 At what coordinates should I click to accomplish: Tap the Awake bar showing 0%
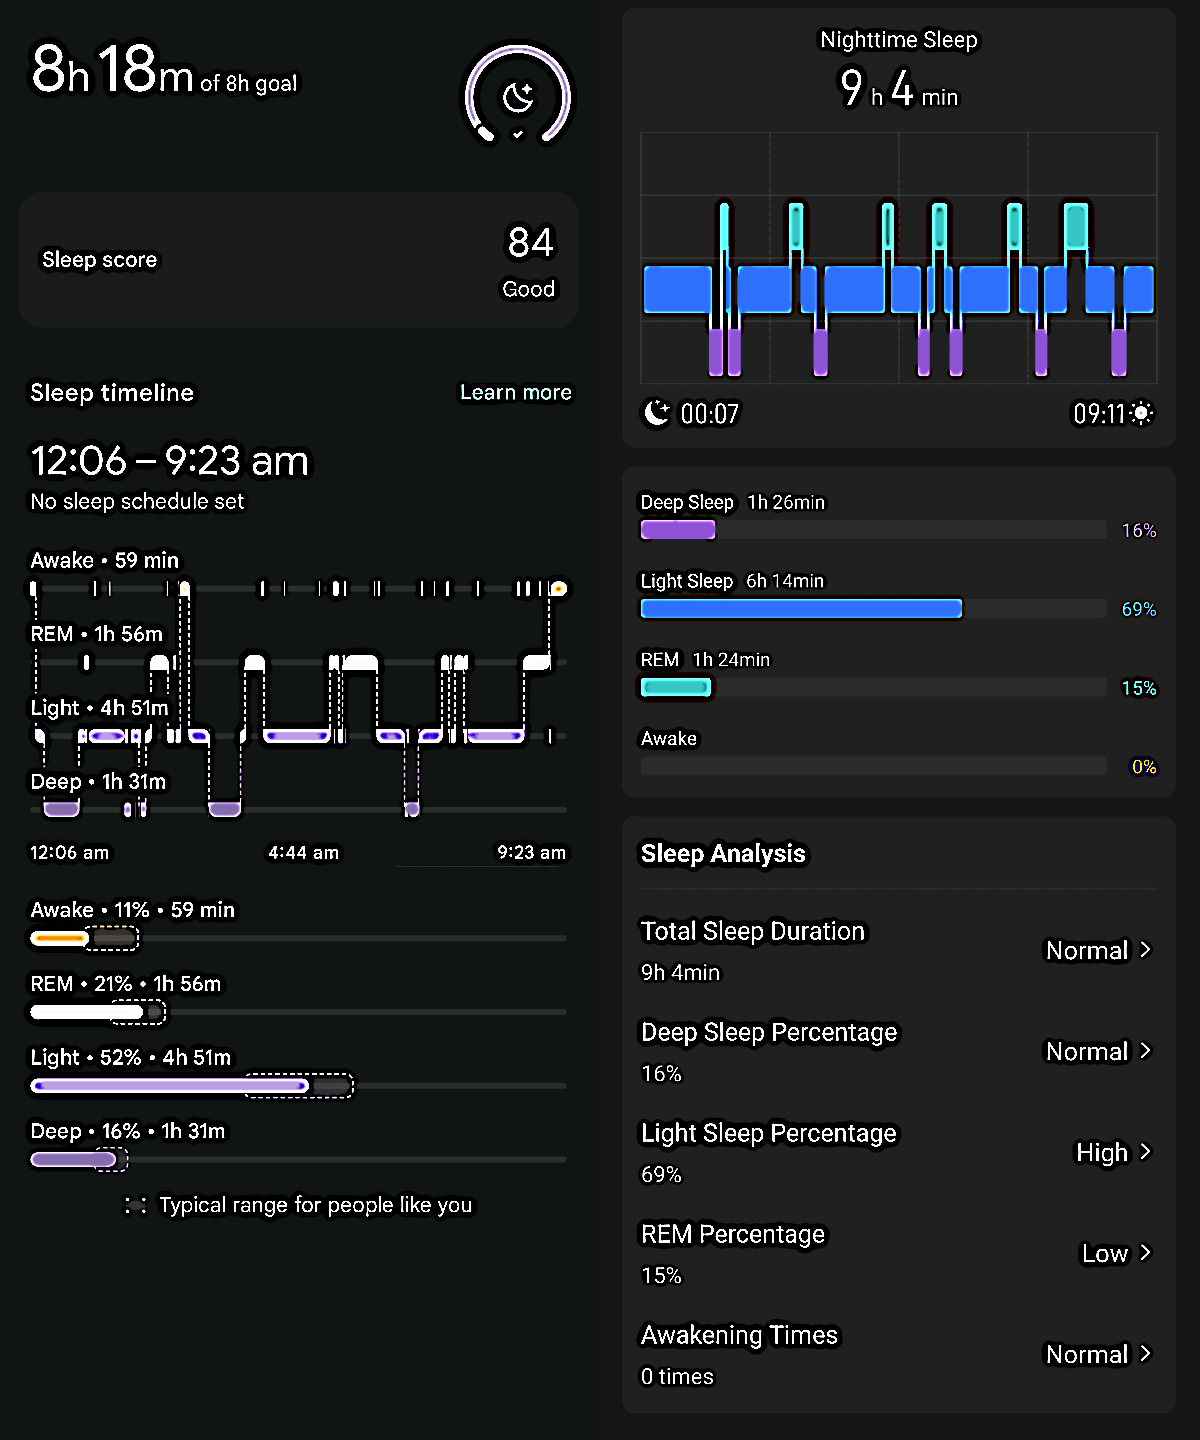[x=870, y=765]
